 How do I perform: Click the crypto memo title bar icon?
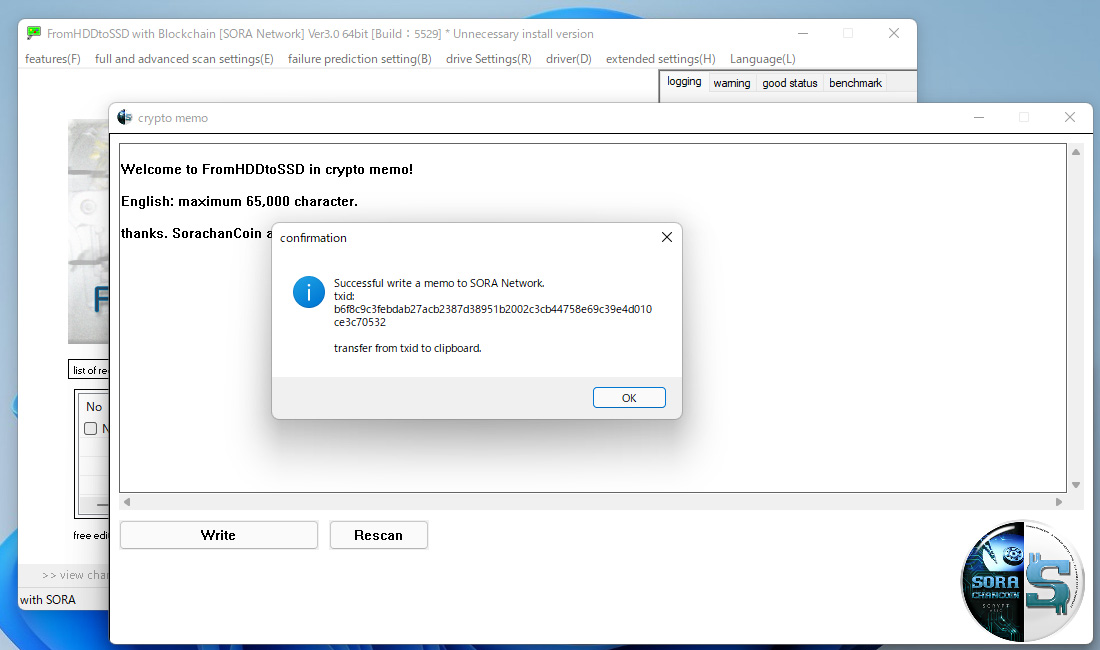125,117
